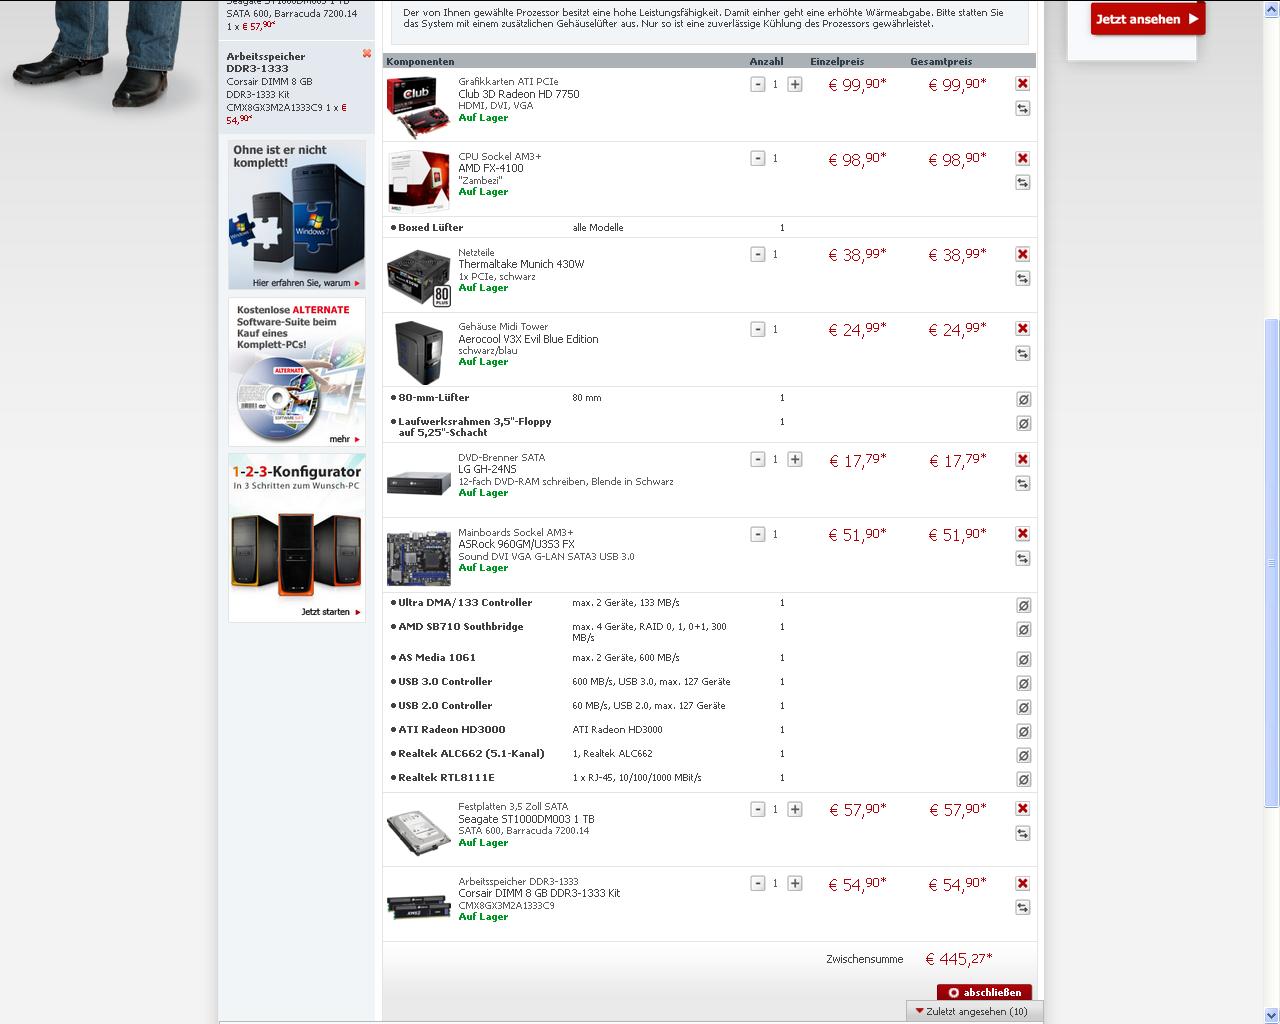Decrease quantity of Thermaltake Munich 430W
This screenshot has height=1024, width=1280.
tap(757, 254)
